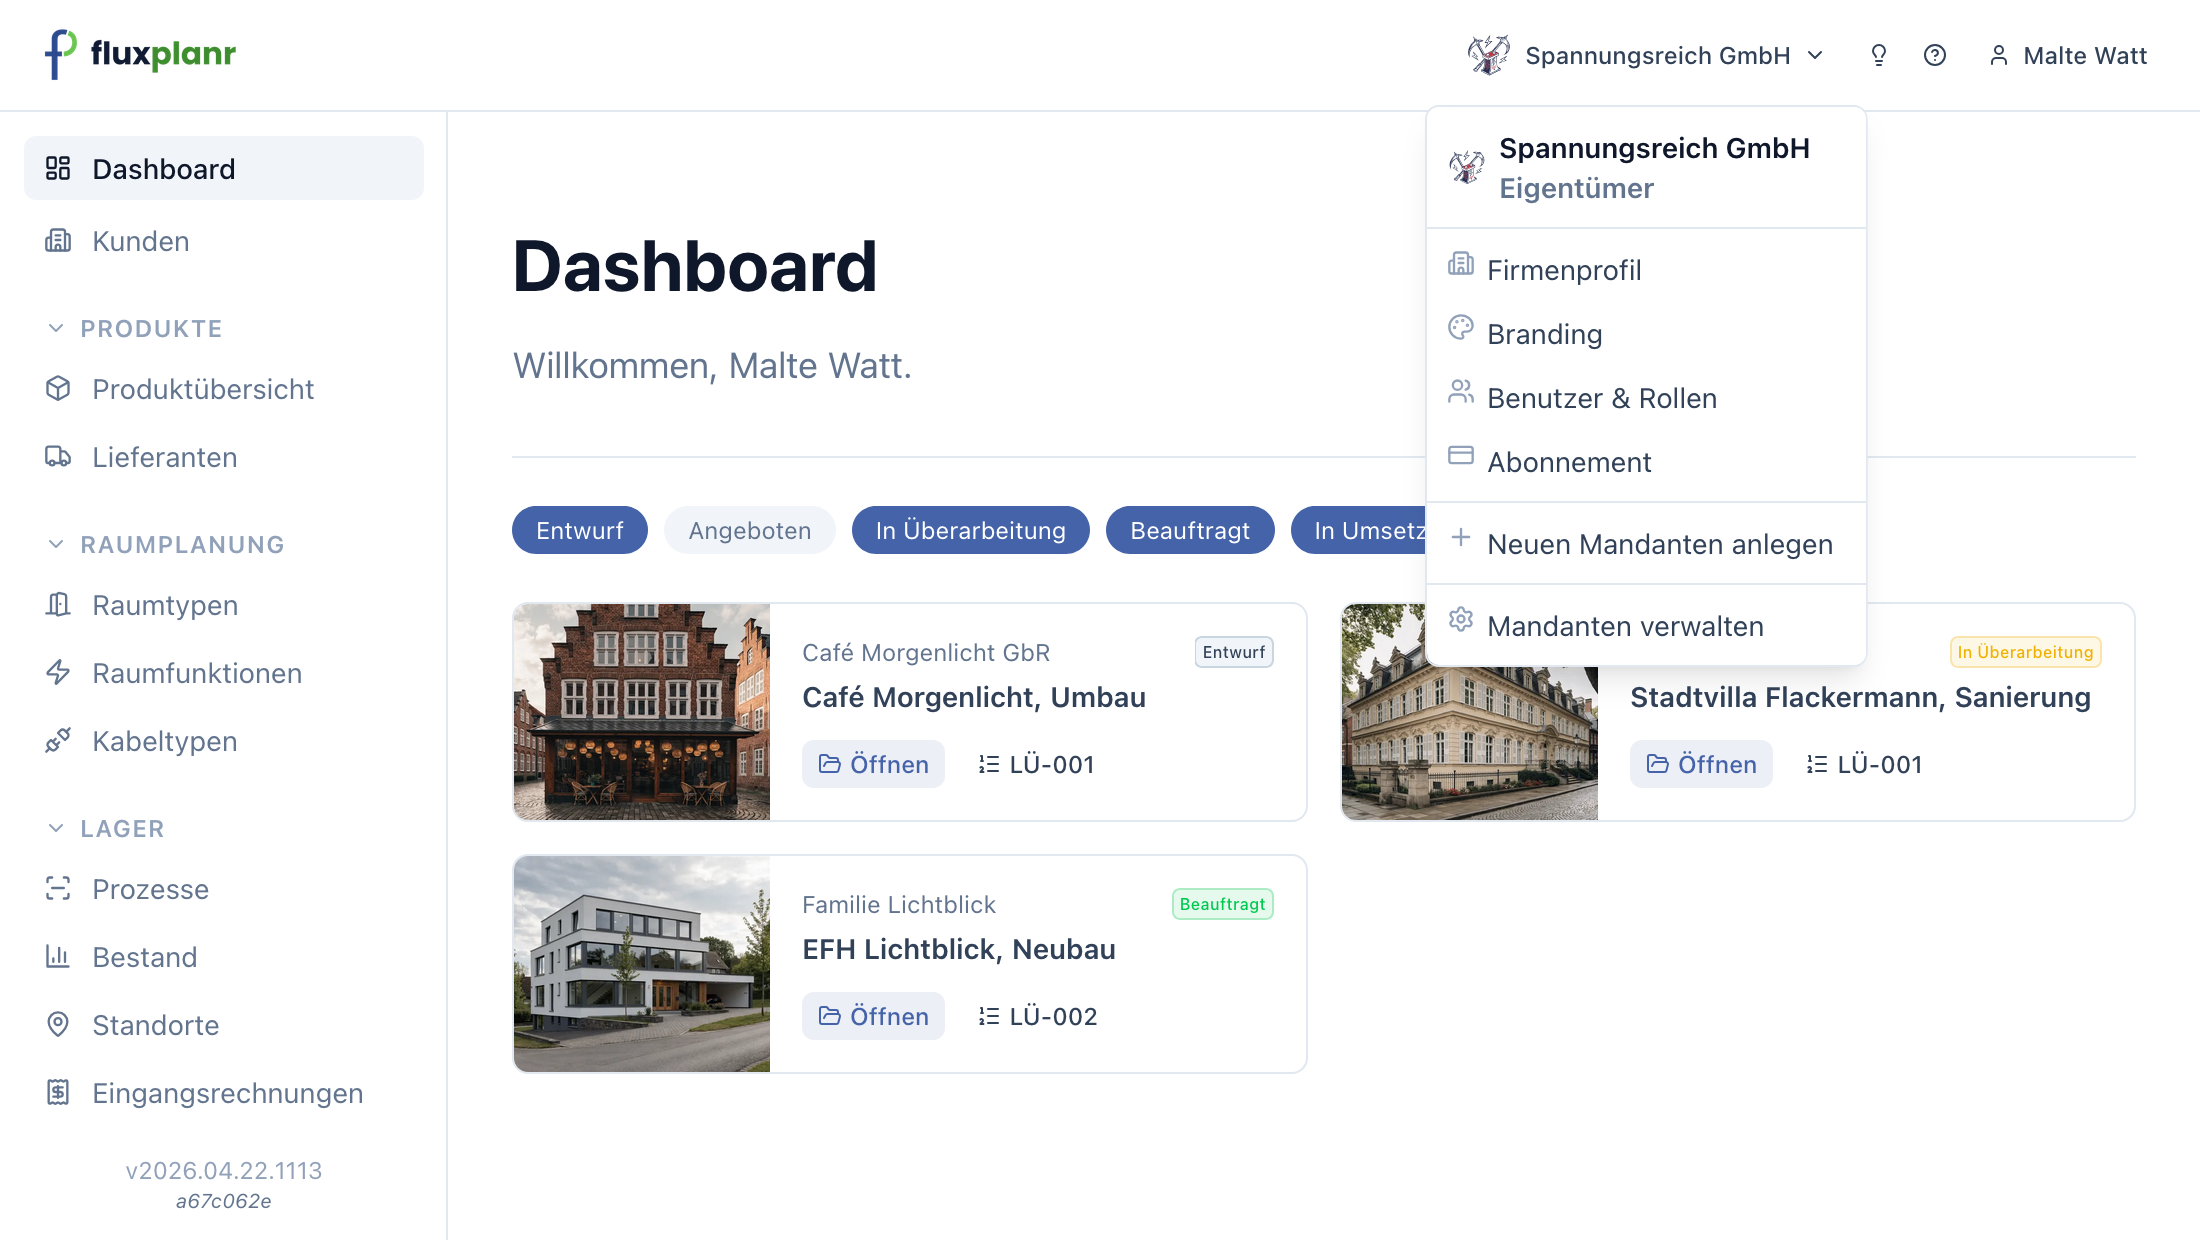Image resolution: width=2200 pixels, height=1240 pixels.
Task: Toggle the In Überarbeitung status filter
Action: (971, 530)
